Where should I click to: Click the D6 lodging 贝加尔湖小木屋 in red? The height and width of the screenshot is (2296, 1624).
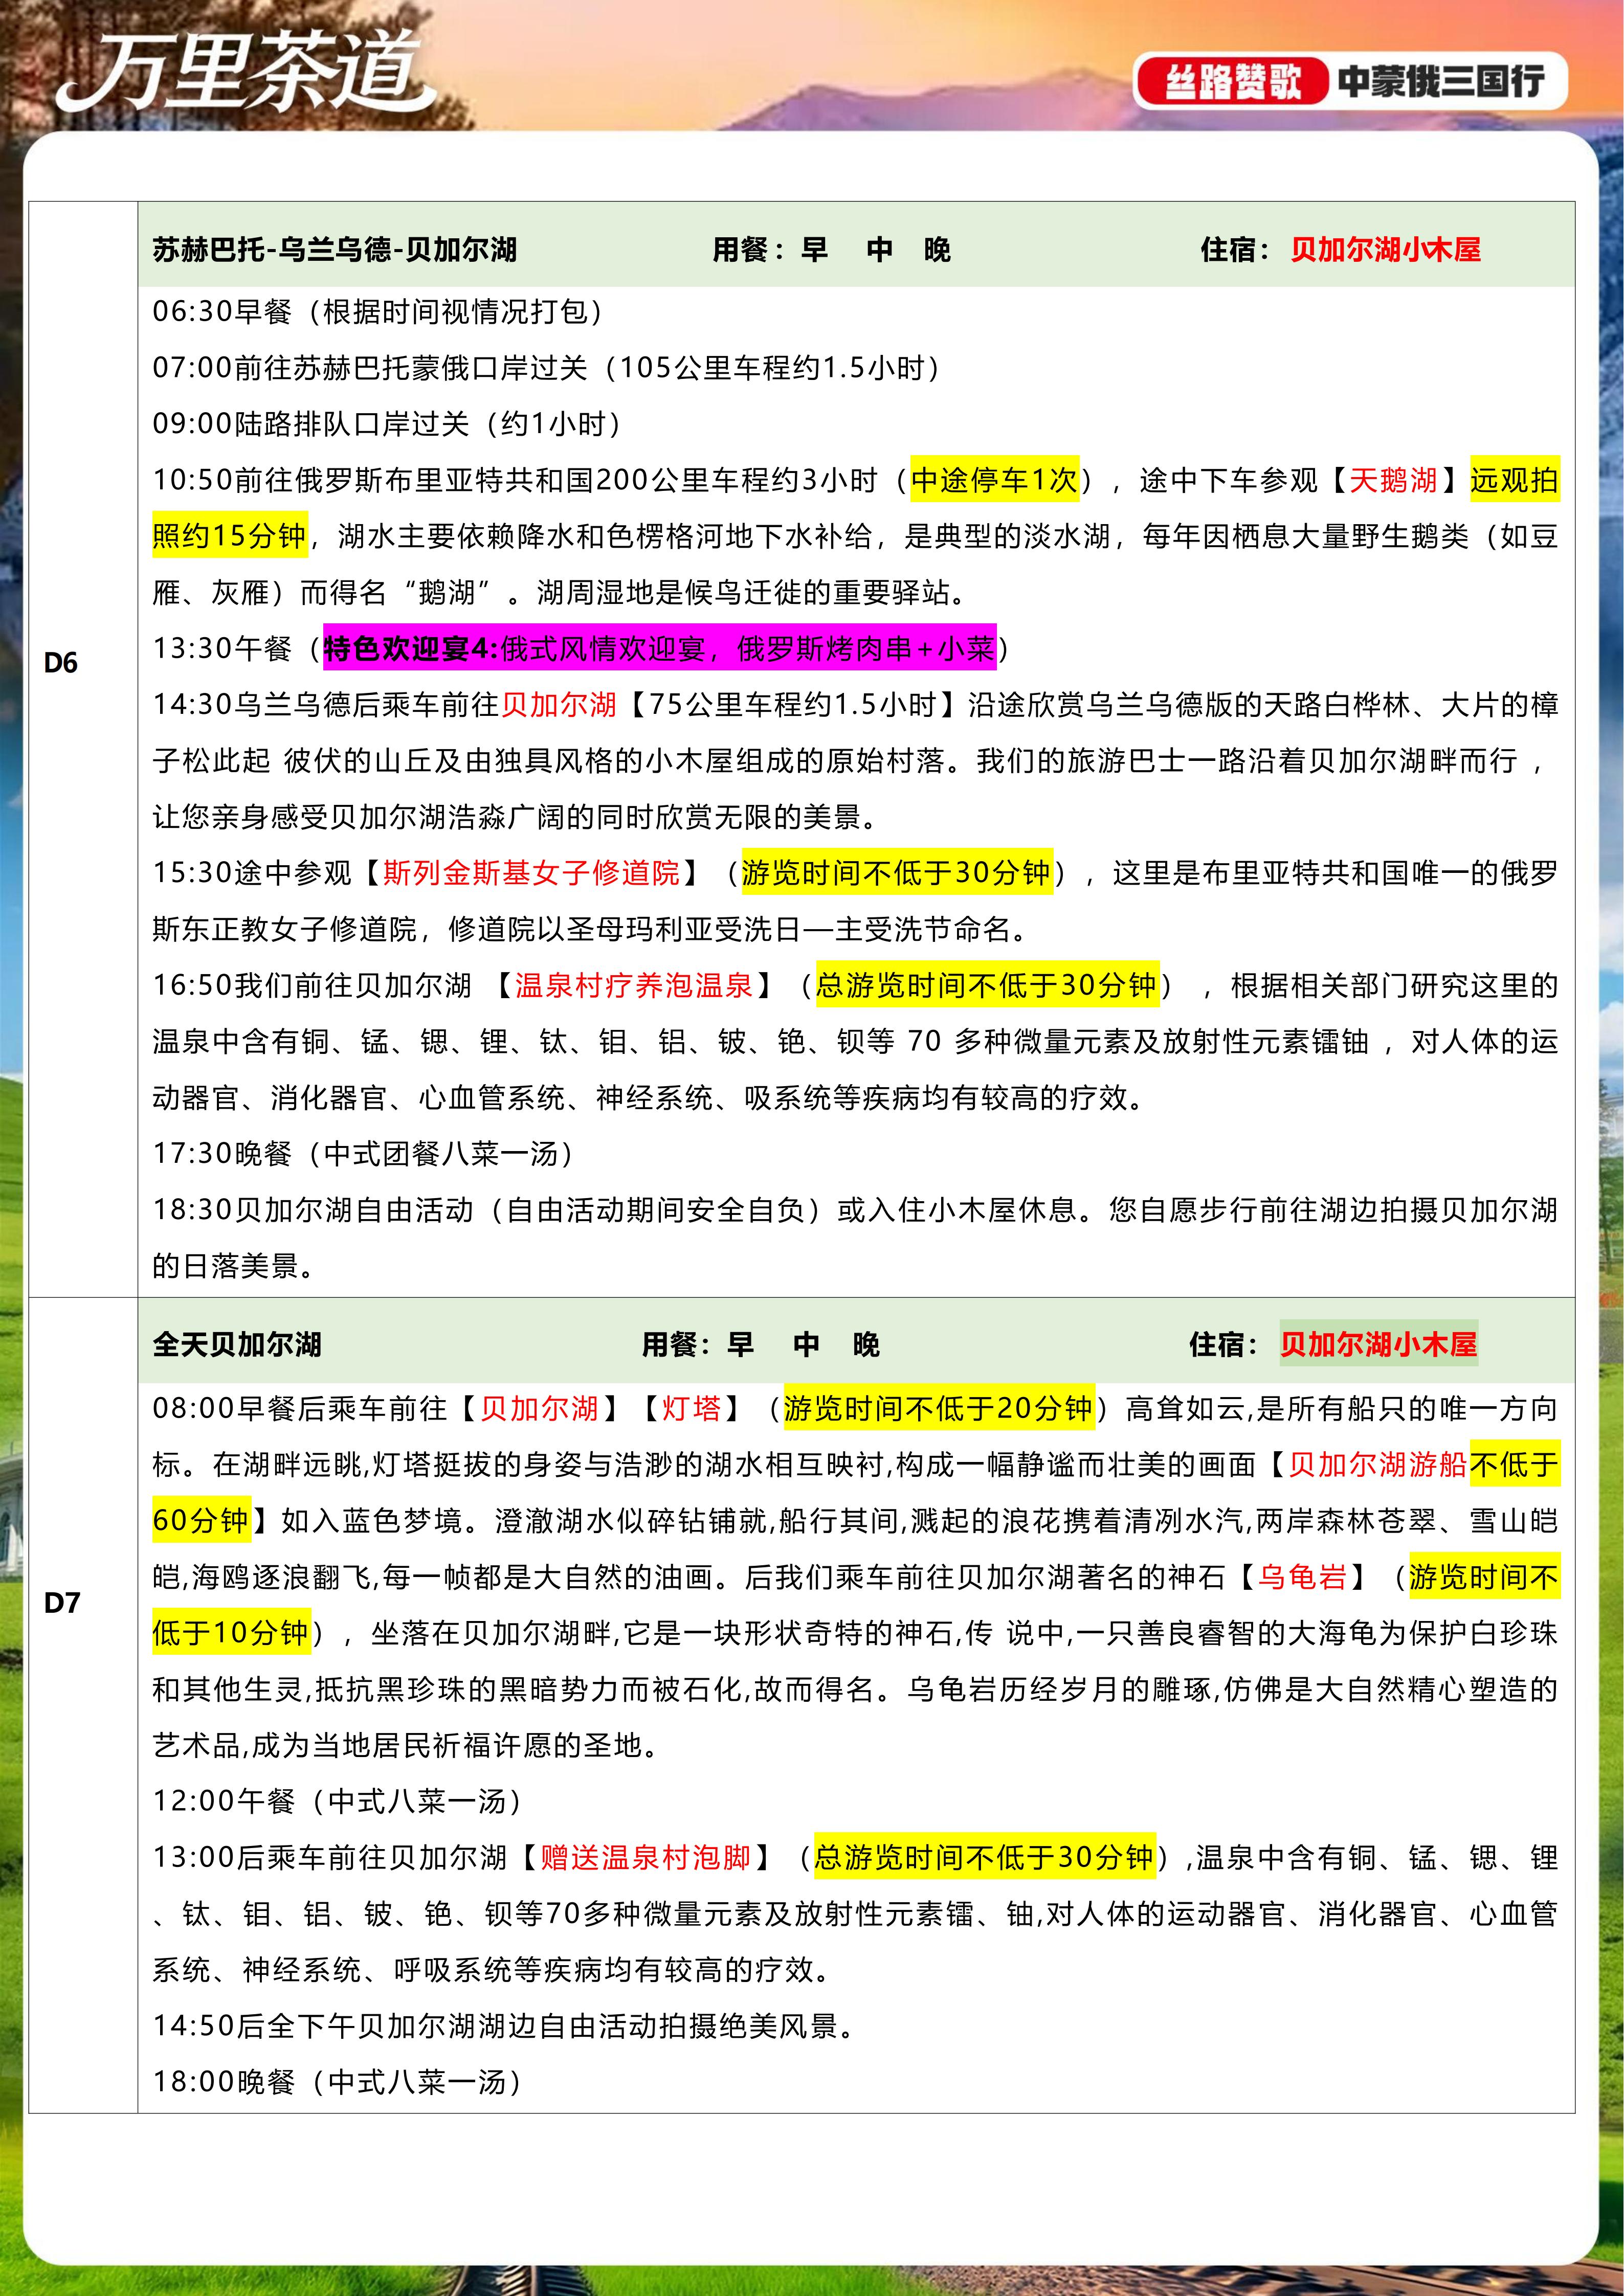pyautogui.click(x=1385, y=249)
